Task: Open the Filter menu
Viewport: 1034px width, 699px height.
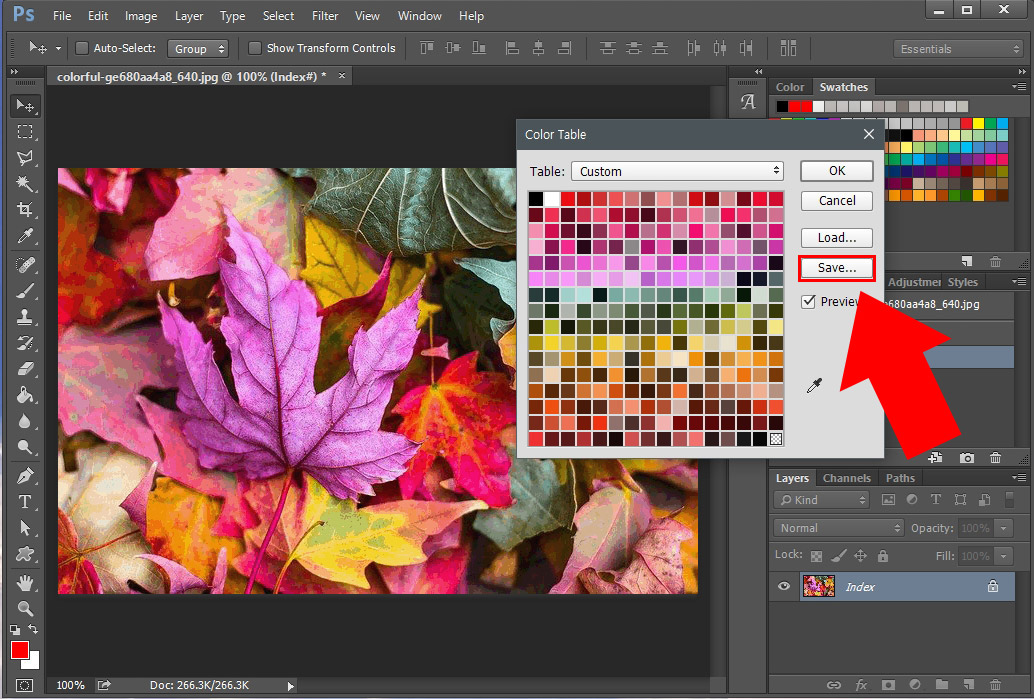Action: (x=325, y=16)
